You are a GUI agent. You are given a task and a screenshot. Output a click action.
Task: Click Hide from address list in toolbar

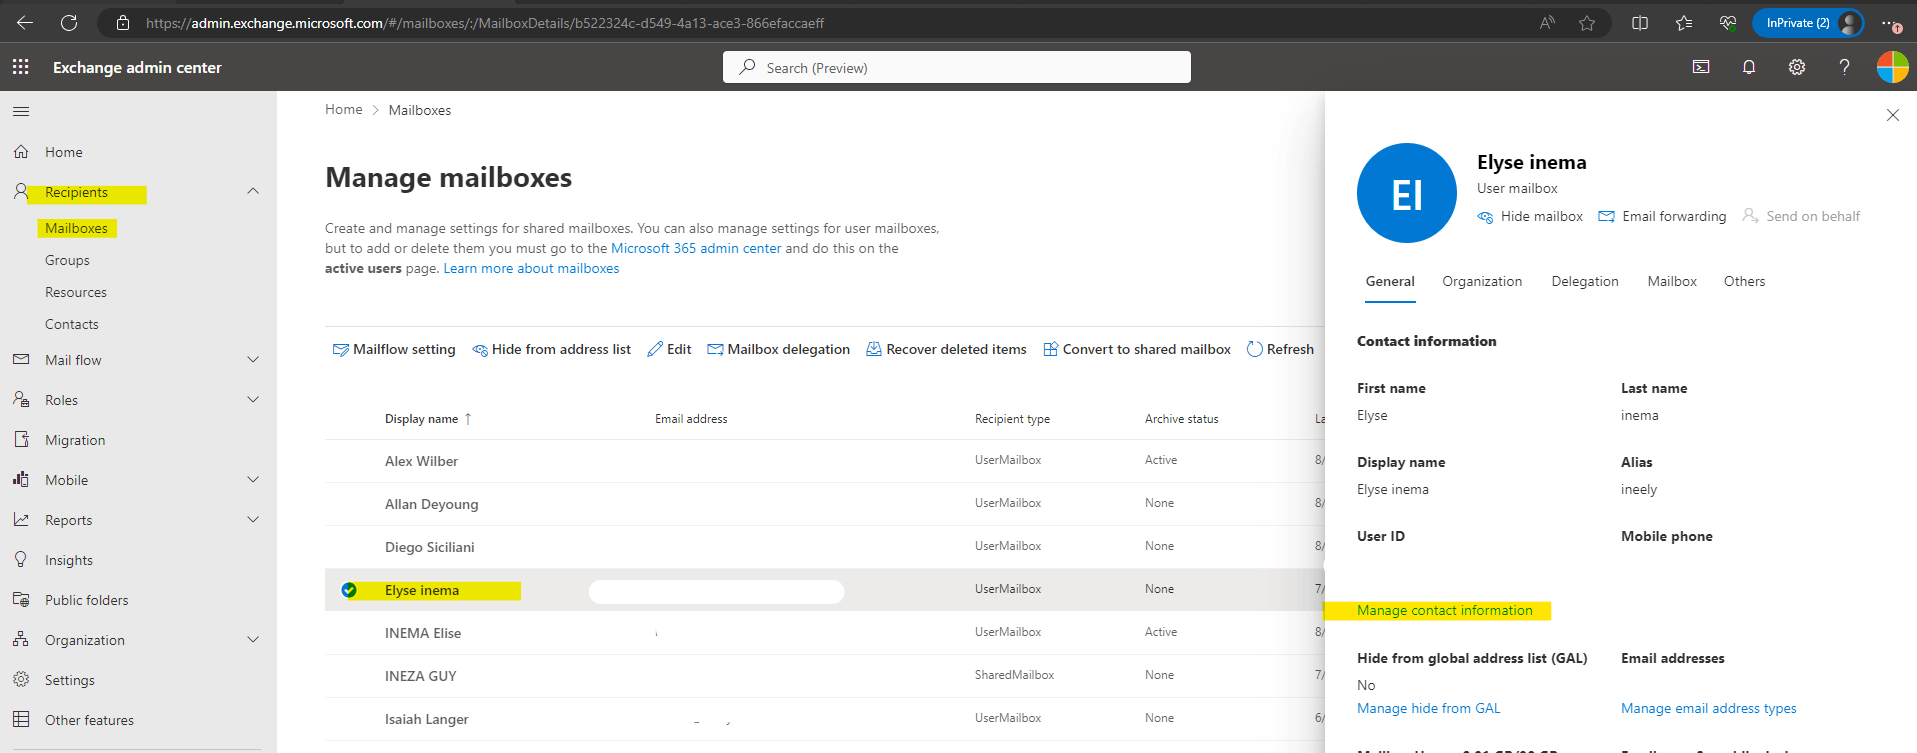551,349
